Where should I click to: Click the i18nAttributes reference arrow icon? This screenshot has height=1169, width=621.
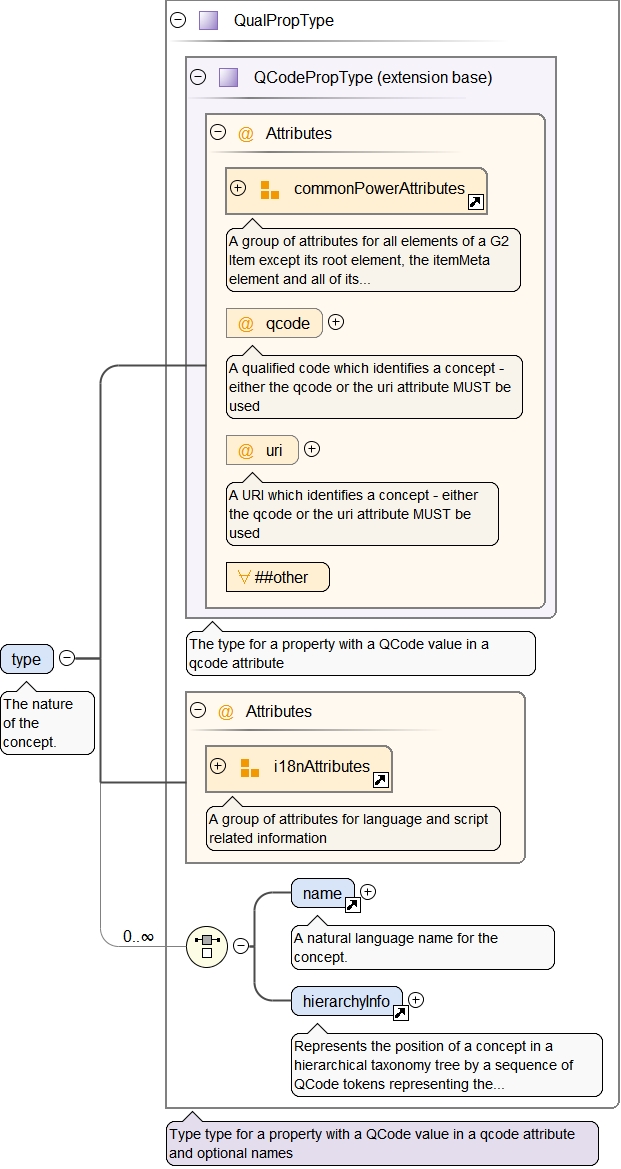pos(380,780)
